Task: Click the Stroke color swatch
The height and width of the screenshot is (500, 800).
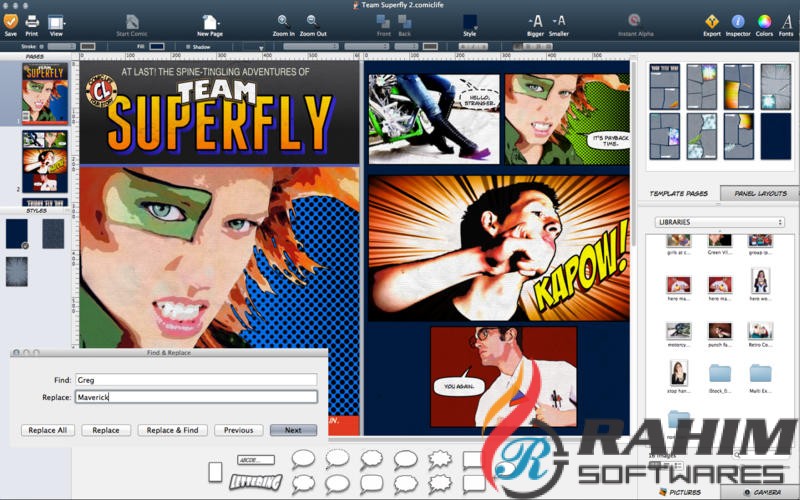Action: (88, 46)
